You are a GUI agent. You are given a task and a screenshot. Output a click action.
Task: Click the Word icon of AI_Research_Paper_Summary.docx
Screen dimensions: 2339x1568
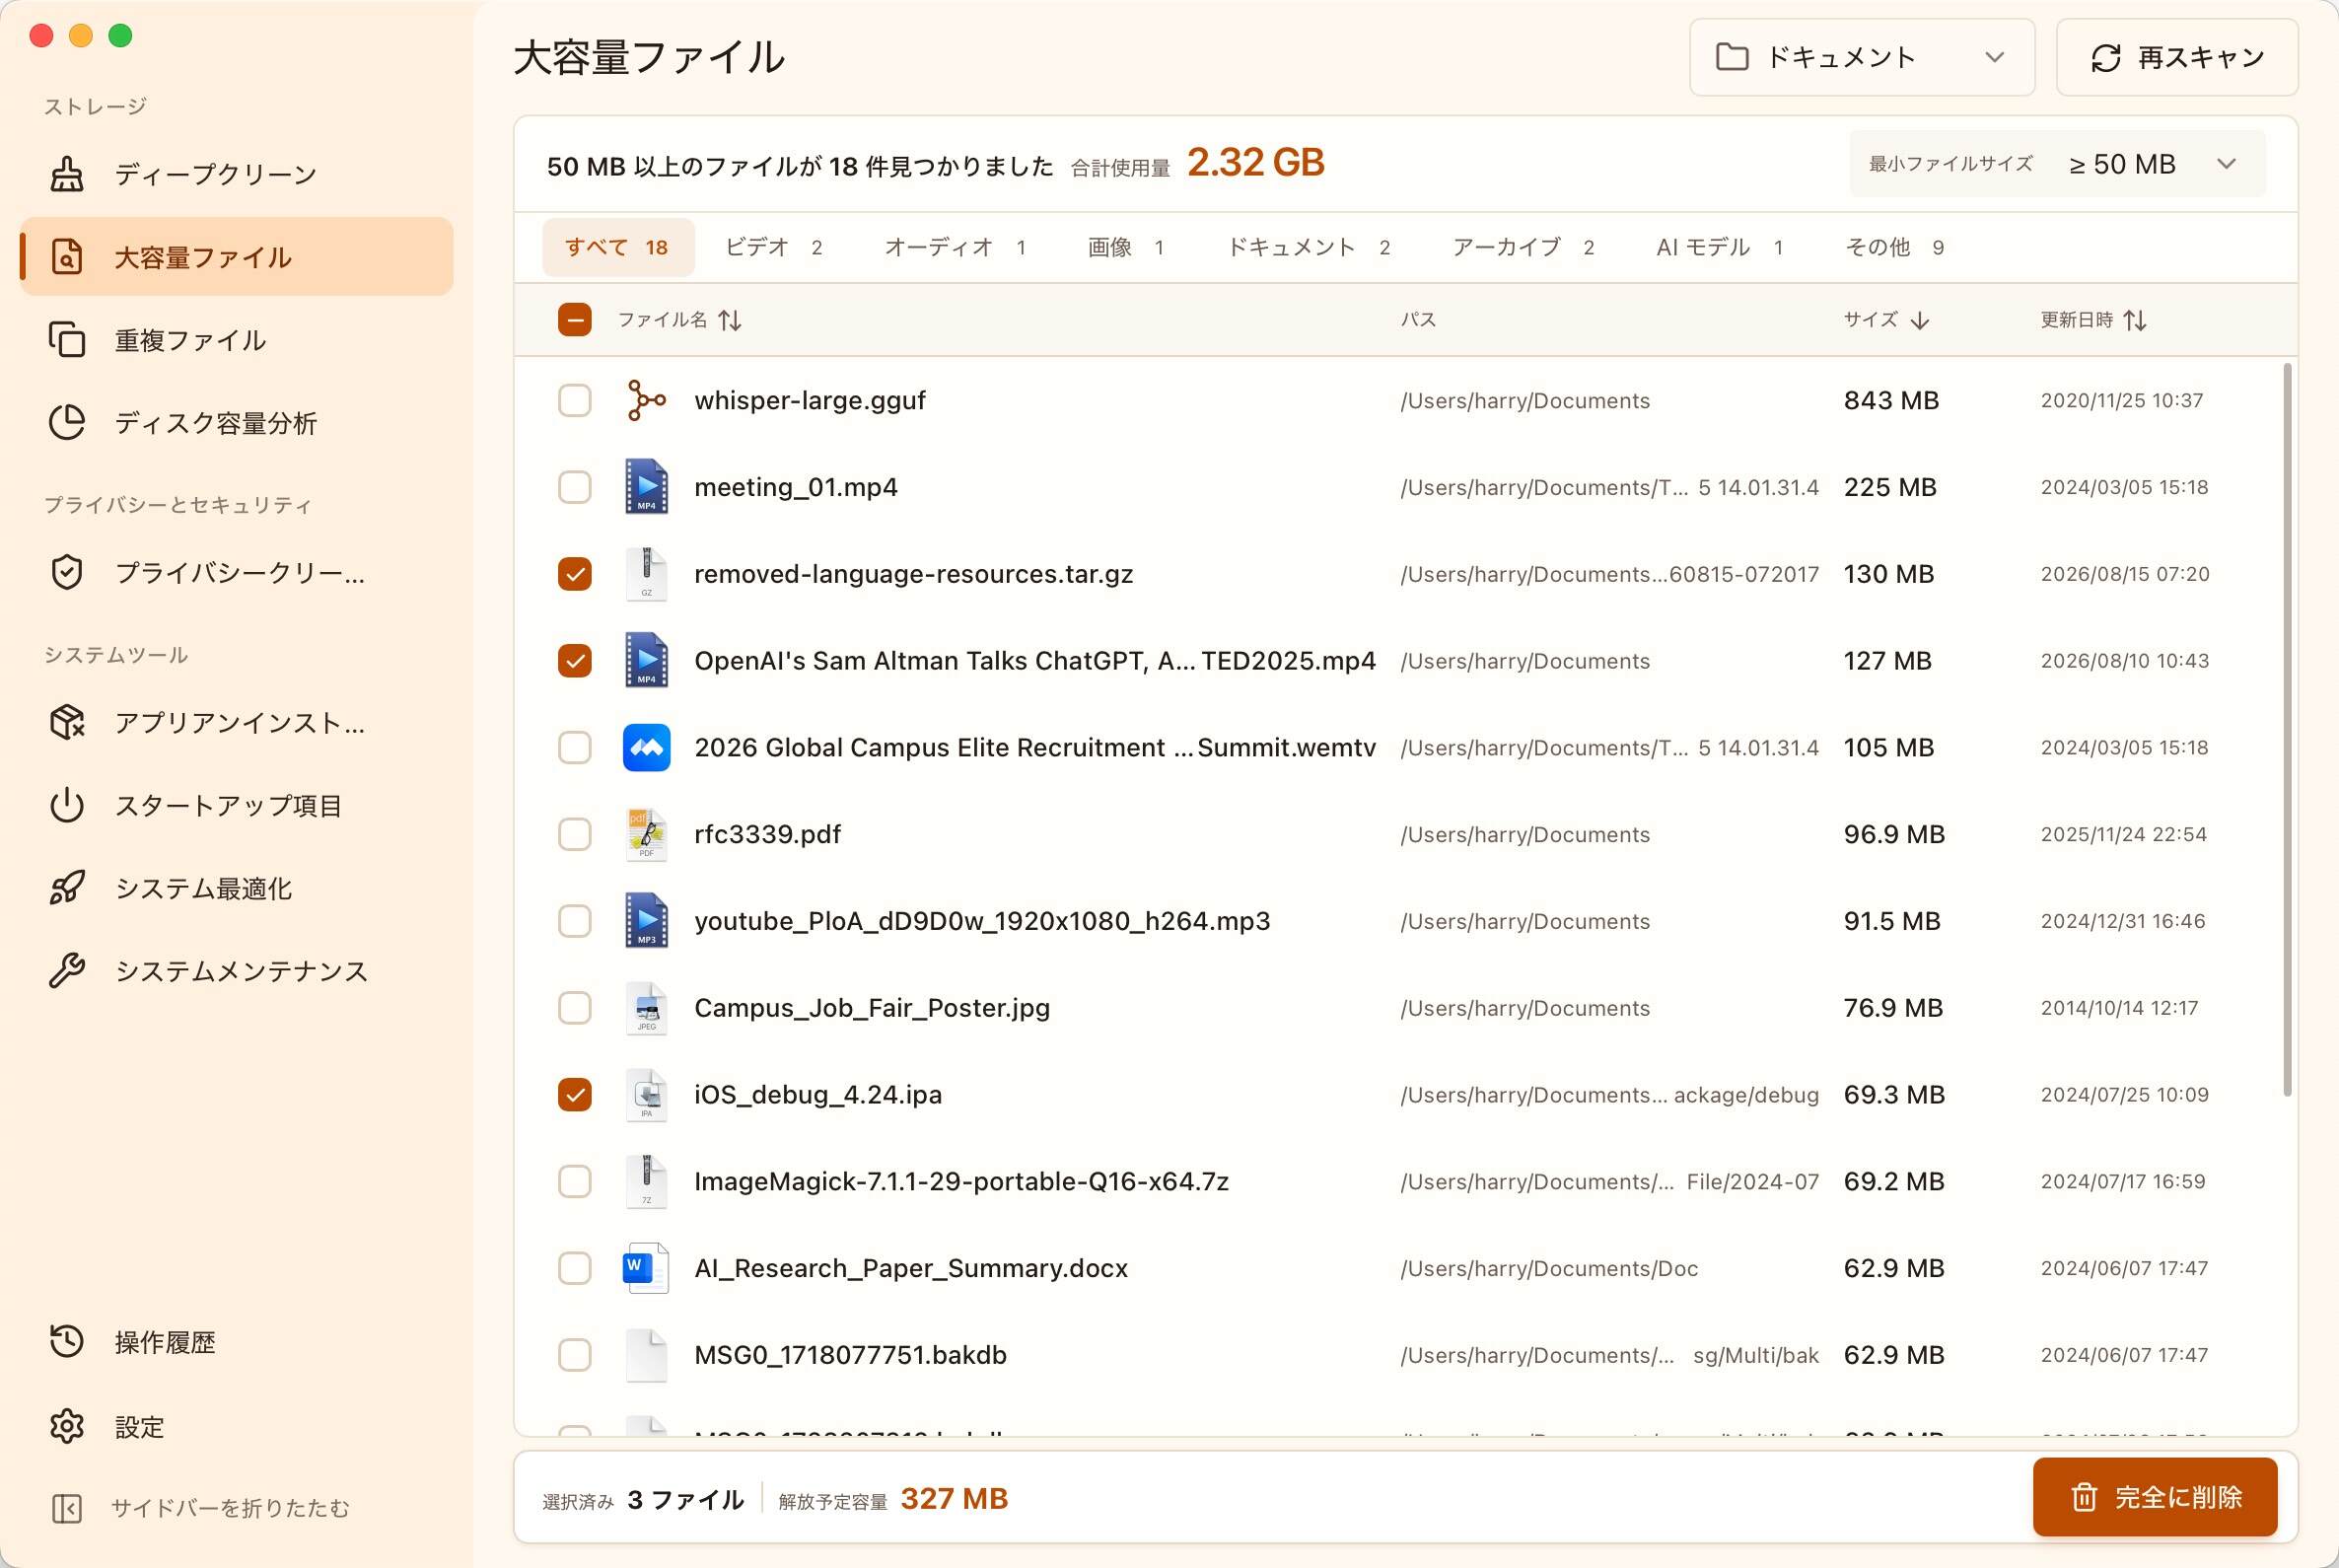(646, 1268)
